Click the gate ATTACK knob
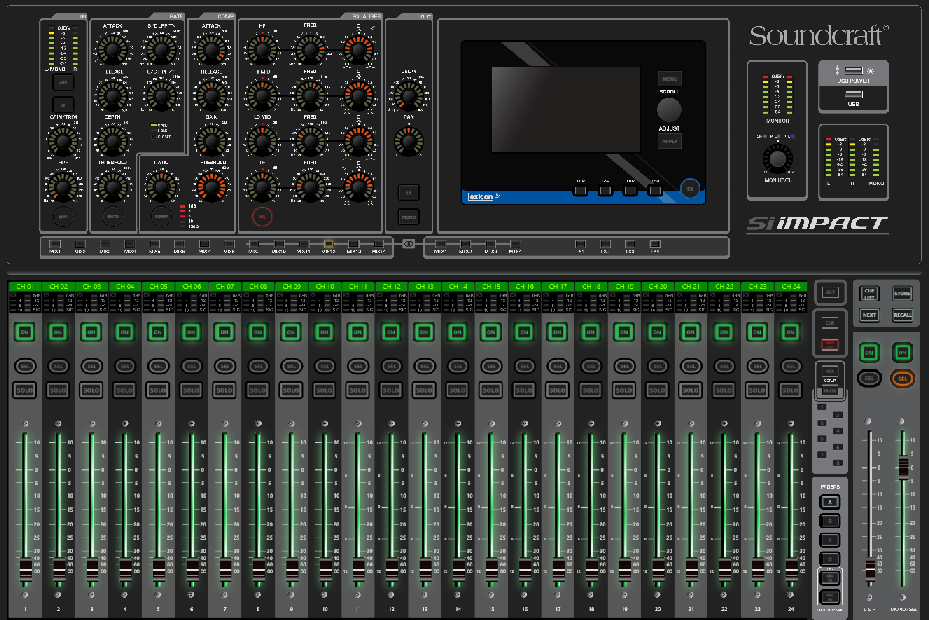 [x=113, y=49]
